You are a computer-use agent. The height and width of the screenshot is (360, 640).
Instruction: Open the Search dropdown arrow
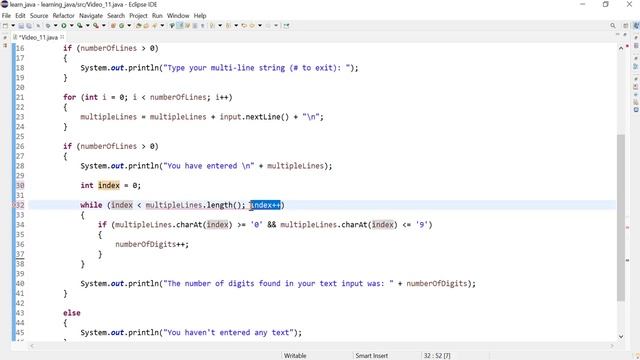coord(162,25)
